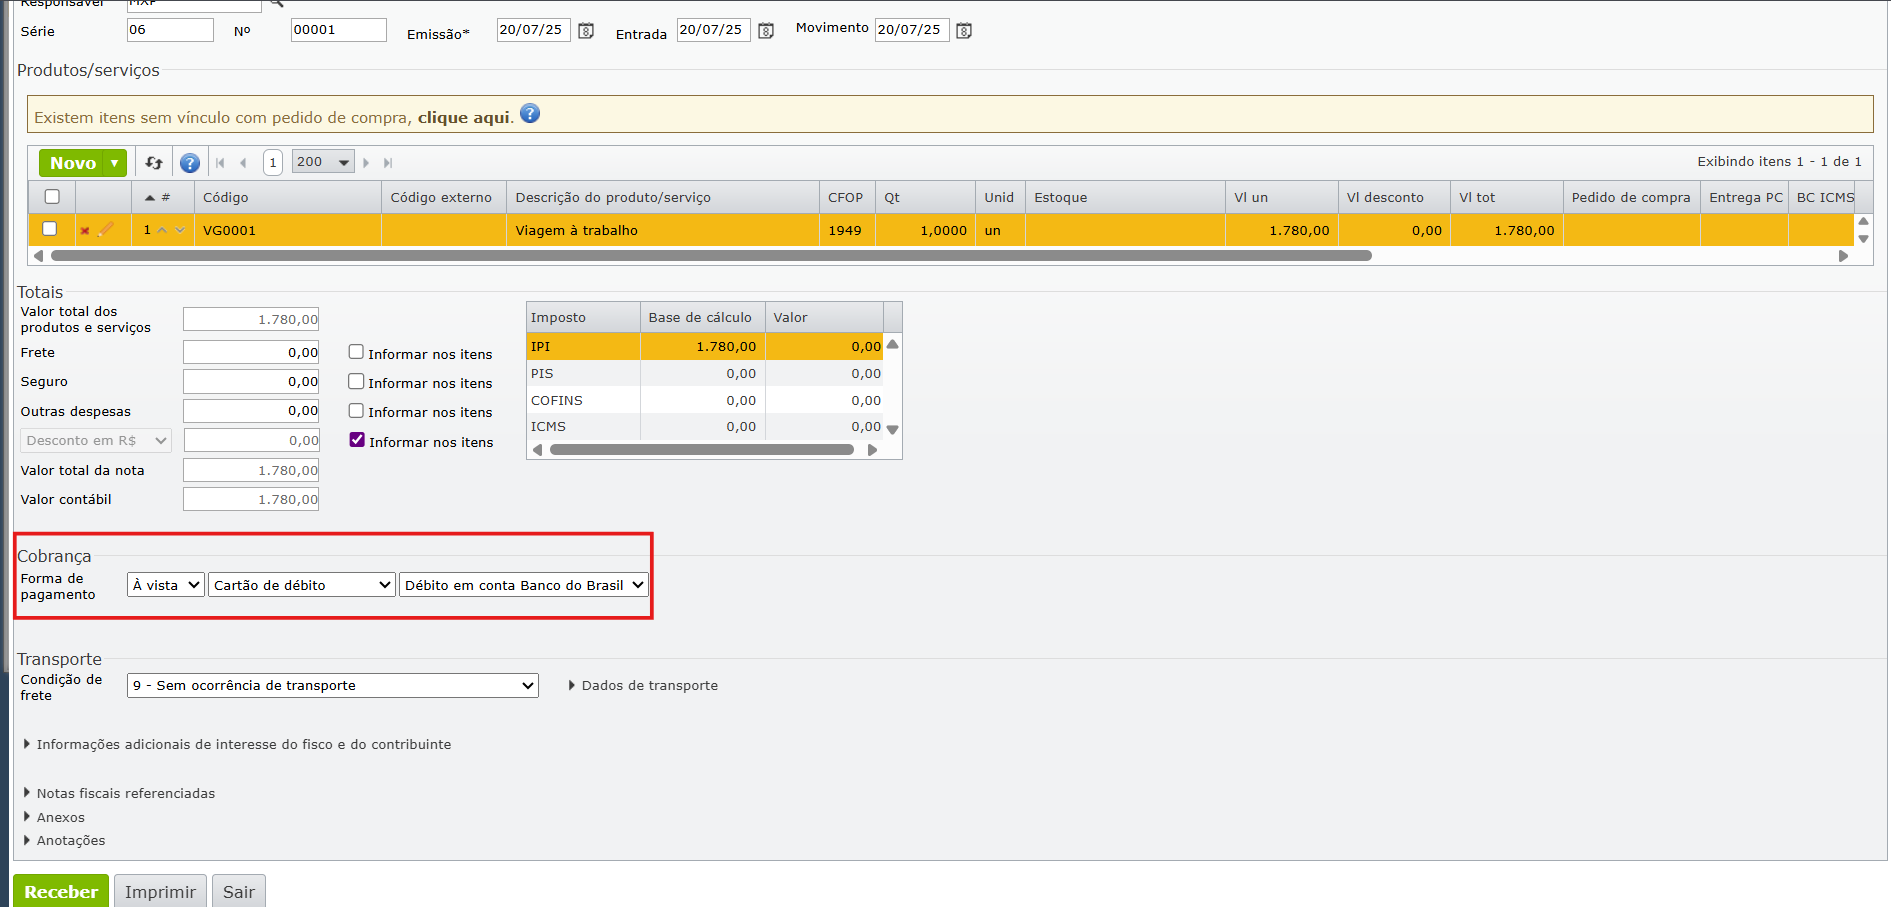The height and width of the screenshot is (907, 1891).
Task: Enable 'Informar nos itens' for Seguro
Action: [356, 381]
